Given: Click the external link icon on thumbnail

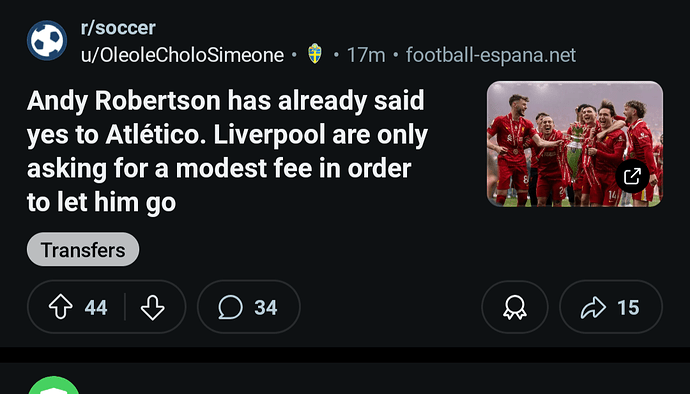Looking at the screenshot, I should (x=632, y=176).
